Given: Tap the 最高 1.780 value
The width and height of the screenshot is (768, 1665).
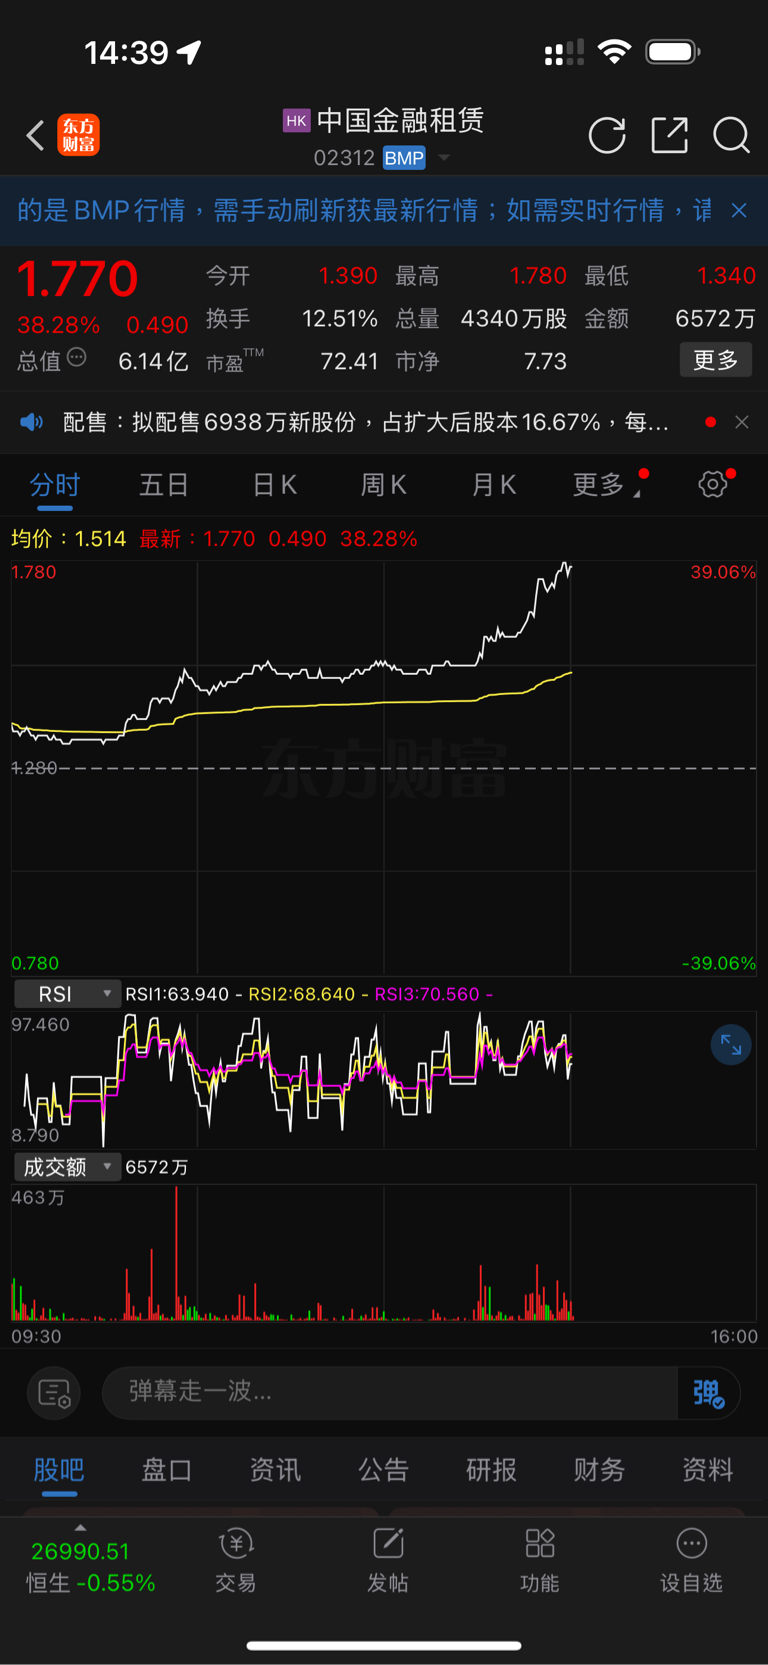Looking at the screenshot, I should point(538,276).
